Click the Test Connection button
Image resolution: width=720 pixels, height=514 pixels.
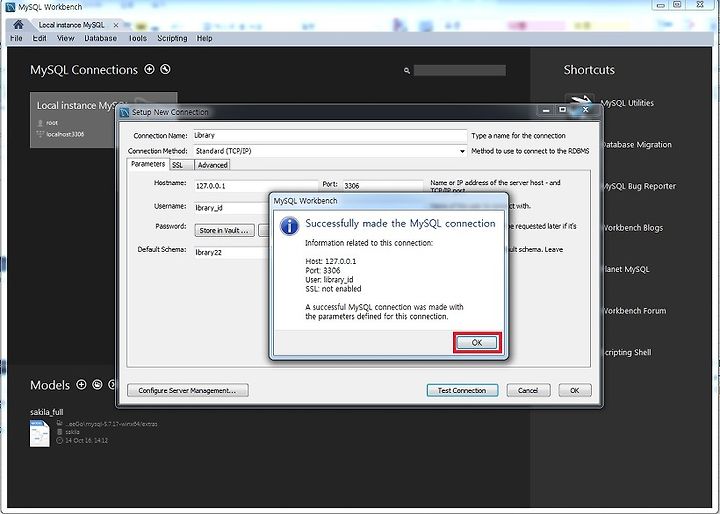[x=462, y=390]
